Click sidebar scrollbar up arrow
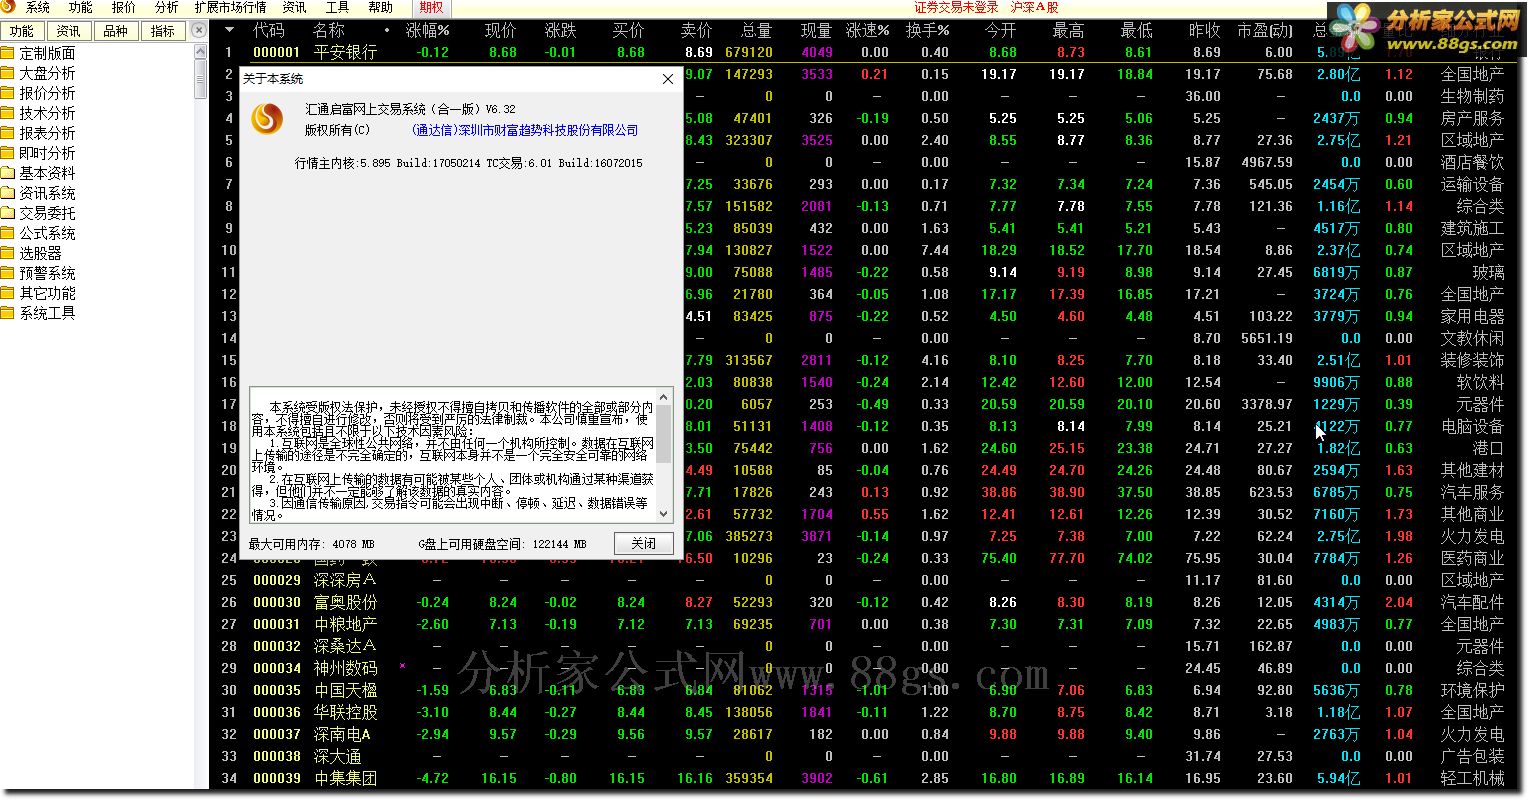 (x=201, y=51)
